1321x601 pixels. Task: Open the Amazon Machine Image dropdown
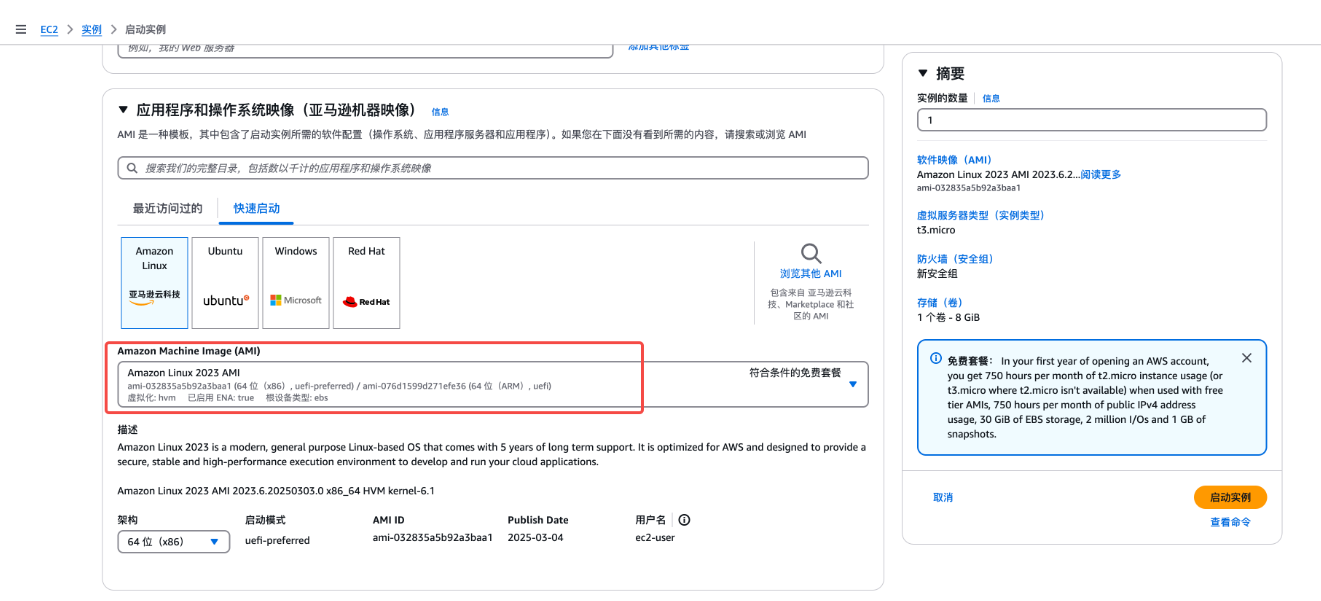[492, 384]
